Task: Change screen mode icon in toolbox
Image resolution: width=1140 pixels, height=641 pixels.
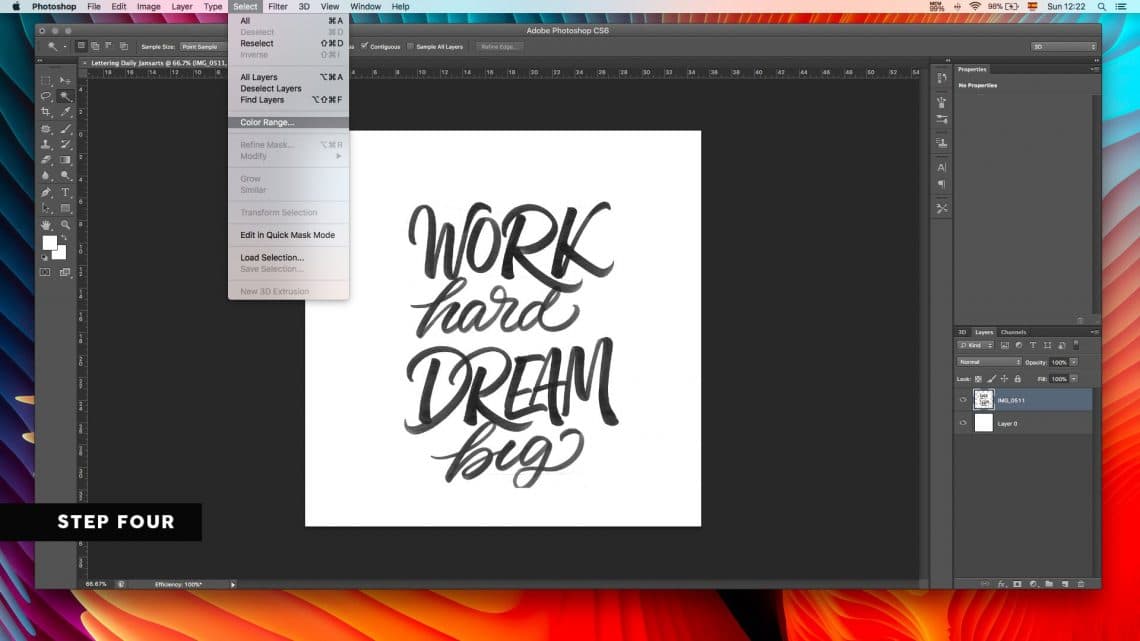Action: point(65,273)
